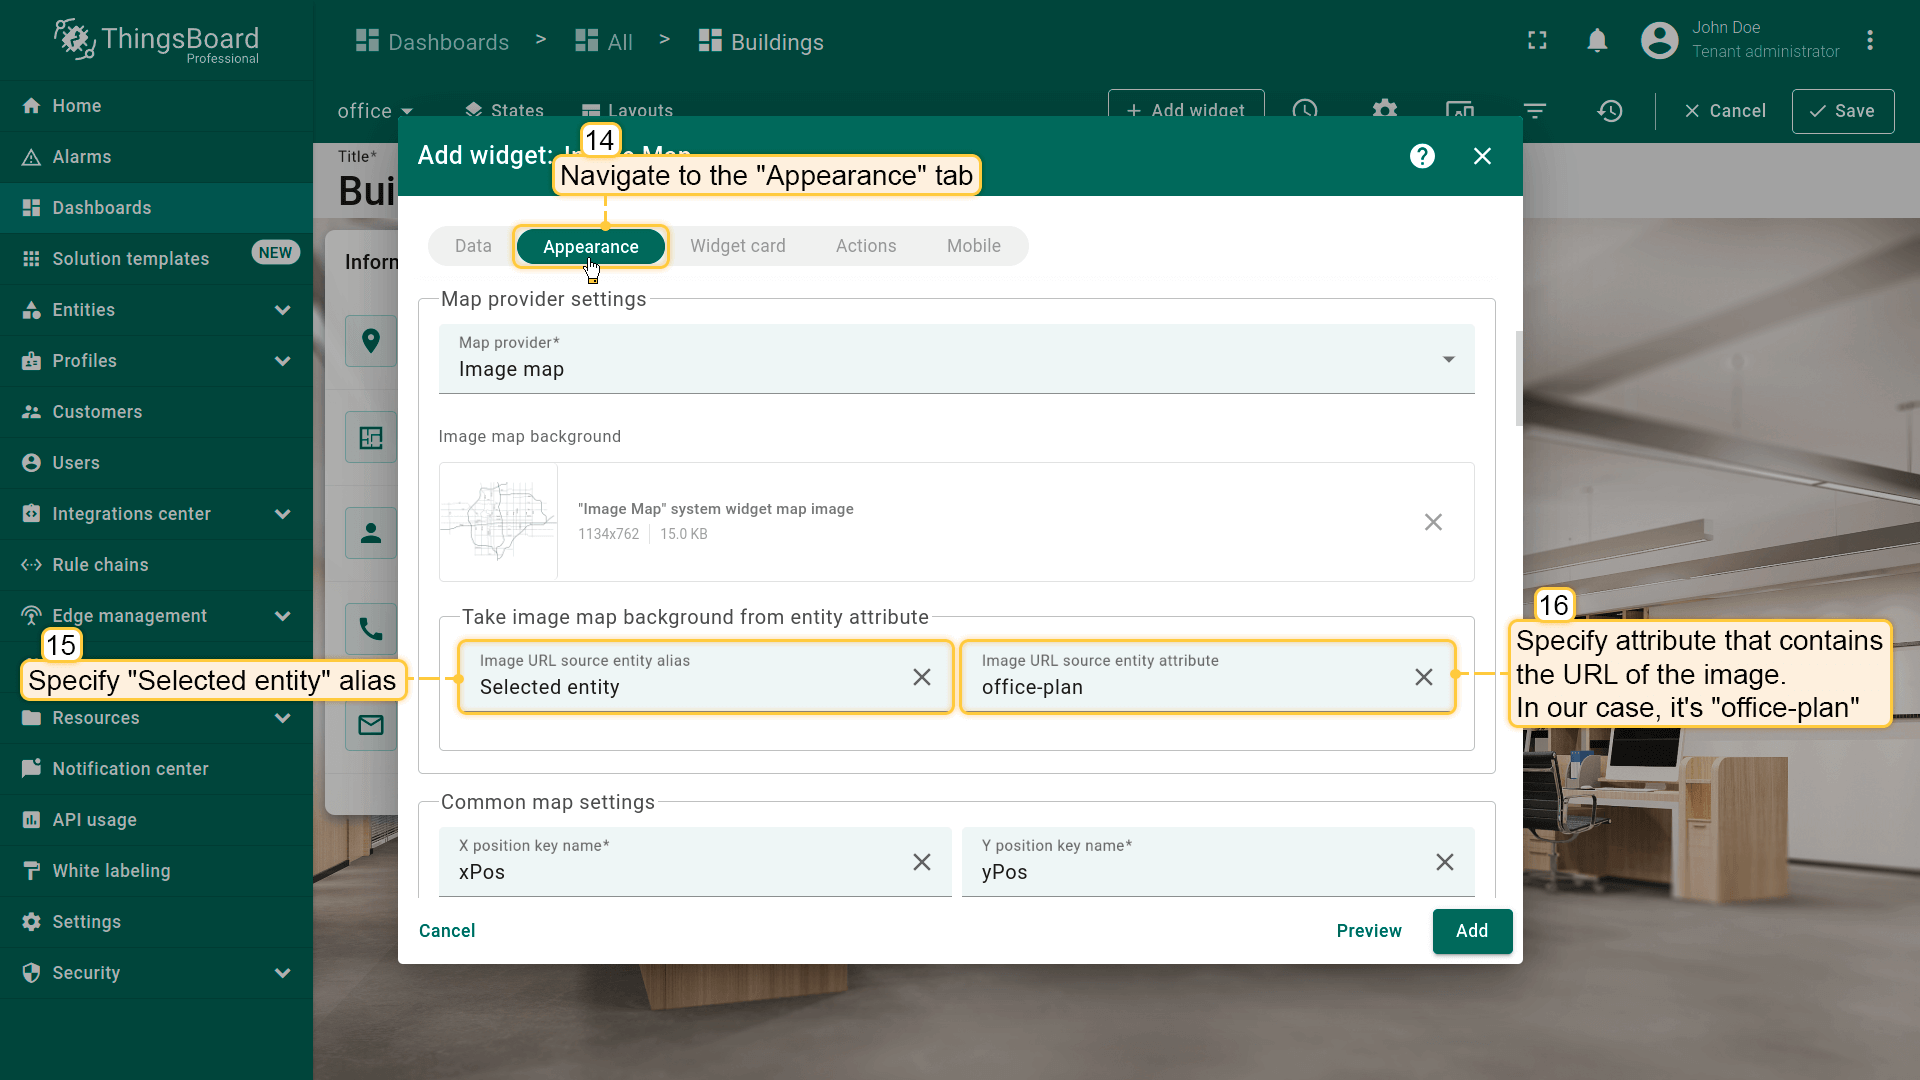Click the Add button
Screen dimensions: 1920x1080
point(1471,931)
